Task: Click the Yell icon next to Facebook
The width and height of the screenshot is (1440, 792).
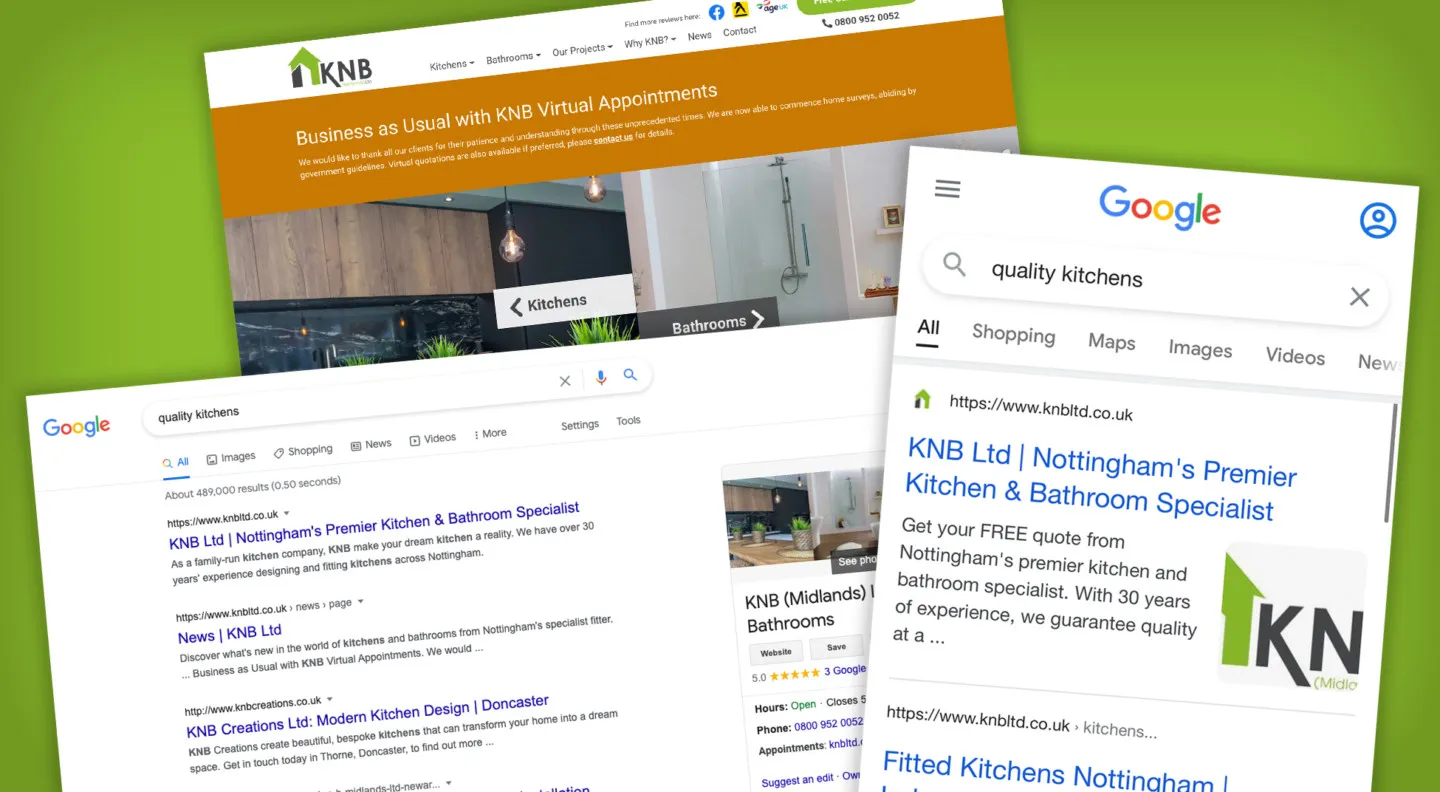Action: tap(740, 9)
